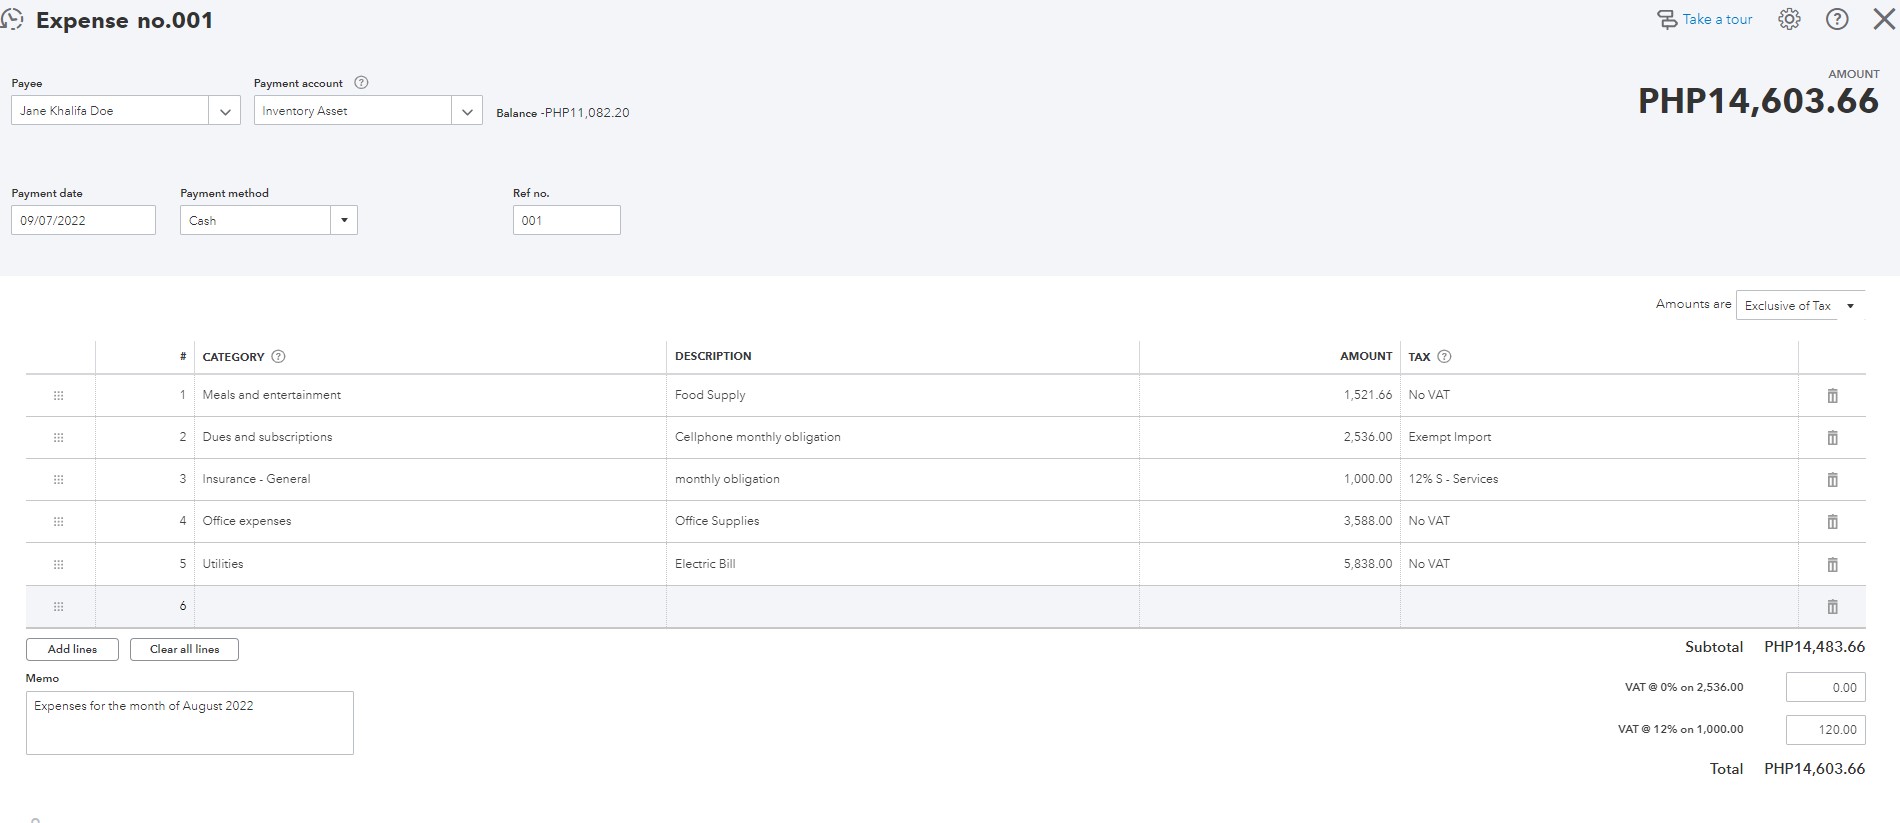Click the help question mark icon
Viewport: 1900px width, 823px height.
tap(1837, 19)
